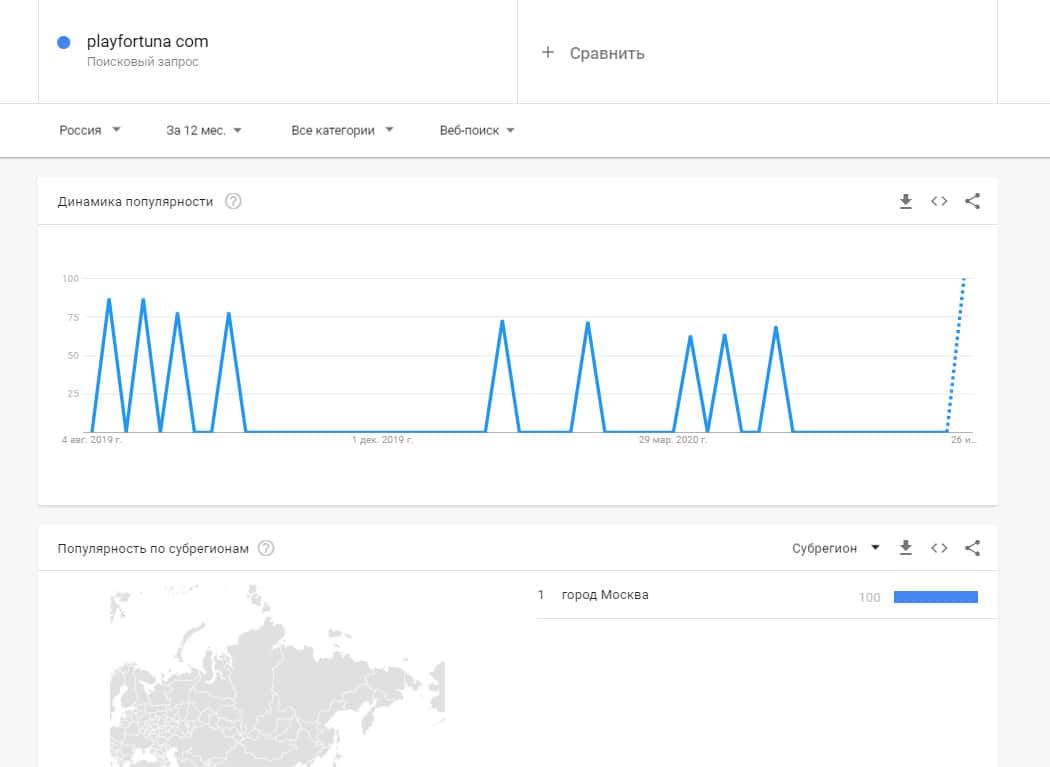
Task: Click the dotted forecast peak on chart
Action: 964,280
